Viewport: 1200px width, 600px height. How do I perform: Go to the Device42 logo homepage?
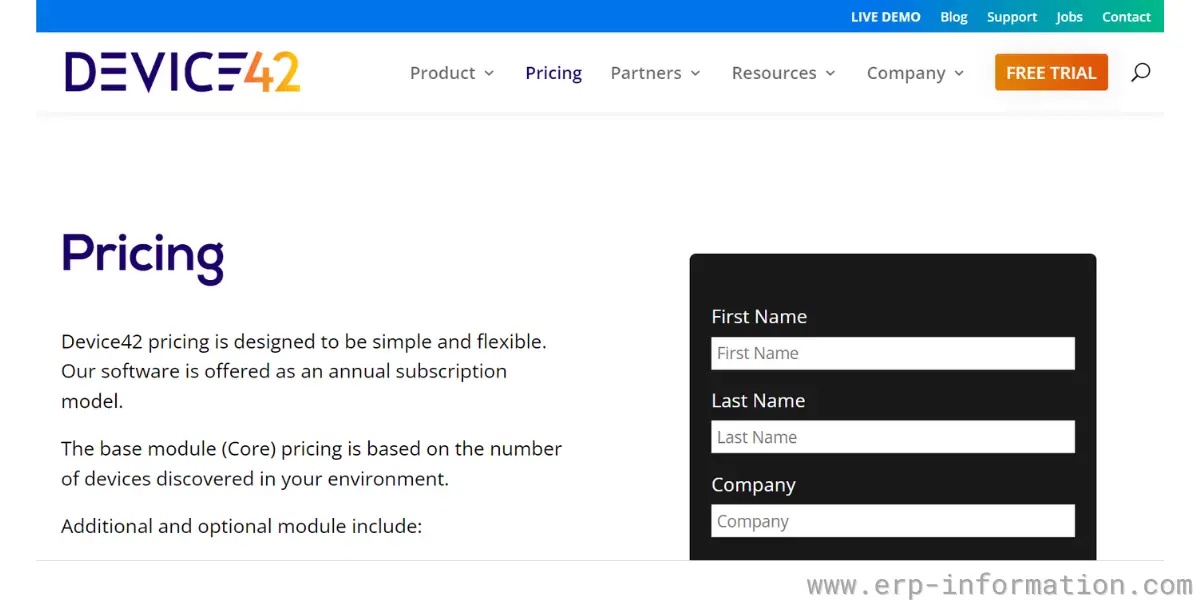[x=182, y=72]
